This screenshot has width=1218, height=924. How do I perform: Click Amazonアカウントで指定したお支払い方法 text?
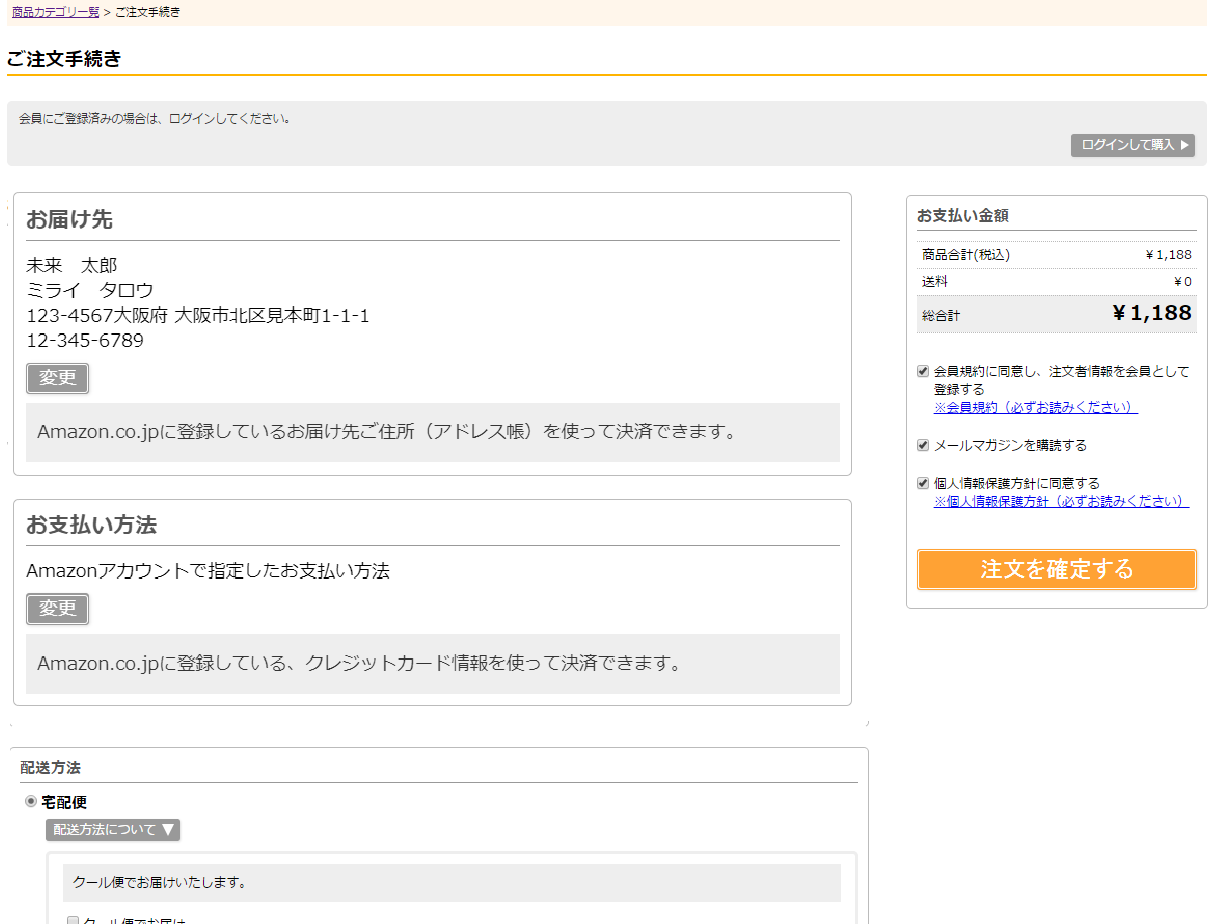tap(208, 571)
